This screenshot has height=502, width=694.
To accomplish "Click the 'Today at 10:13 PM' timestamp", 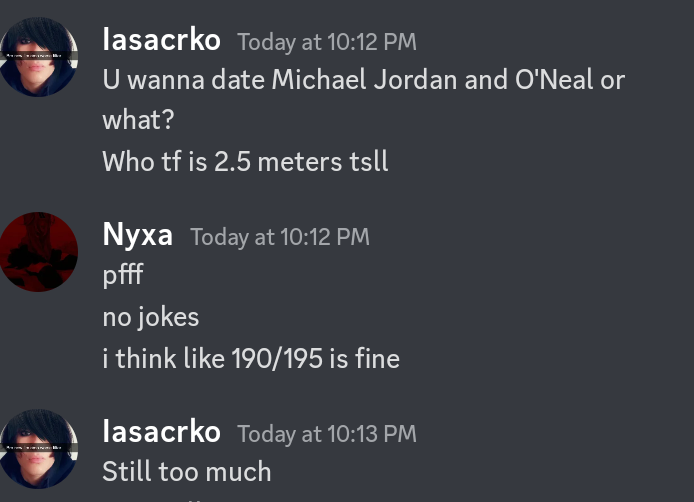I will tap(327, 434).
